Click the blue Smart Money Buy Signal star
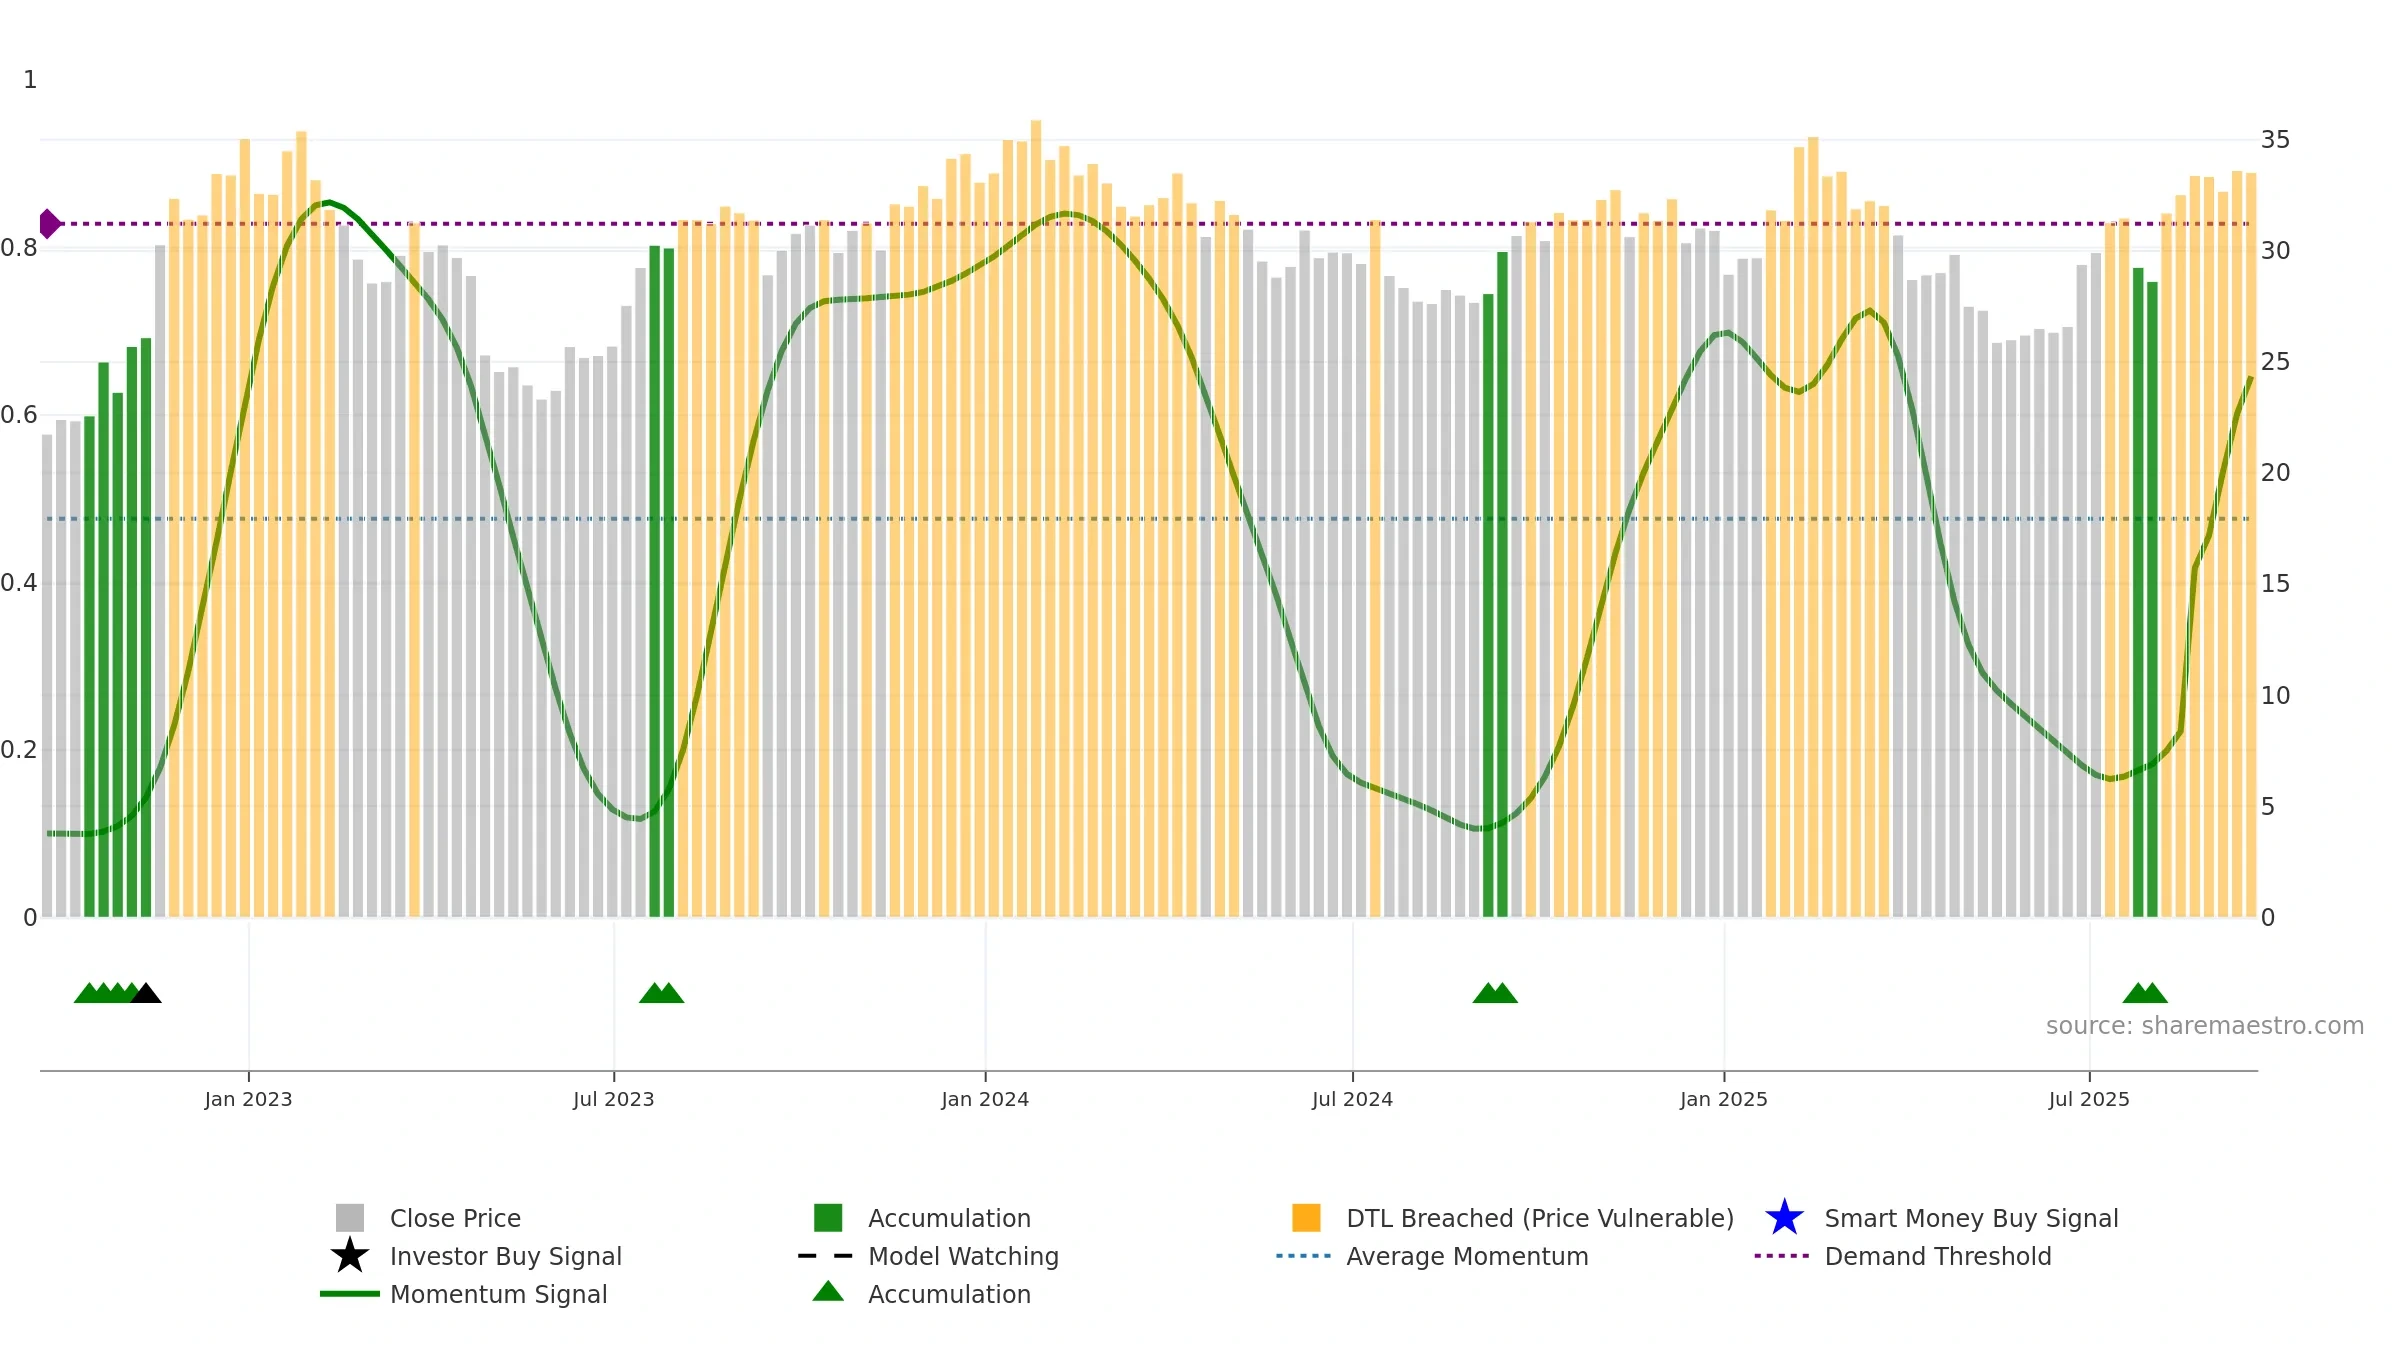 click(1784, 1218)
